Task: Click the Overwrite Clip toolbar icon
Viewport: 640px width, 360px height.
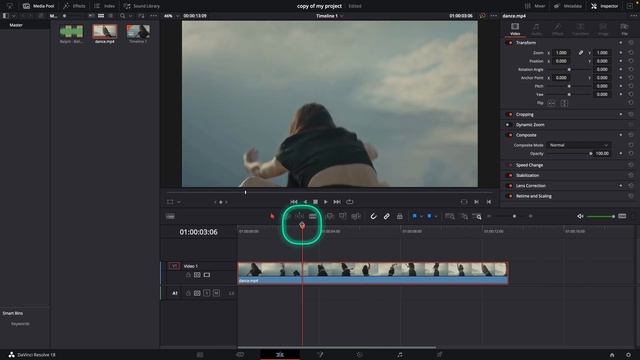Action: pos(343,216)
